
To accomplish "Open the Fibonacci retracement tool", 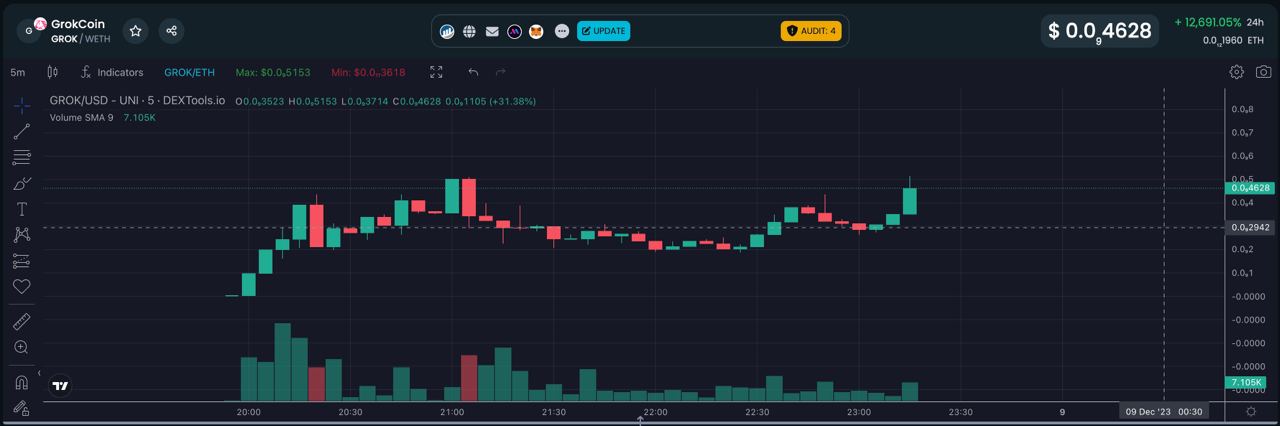I will coord(21,157).
